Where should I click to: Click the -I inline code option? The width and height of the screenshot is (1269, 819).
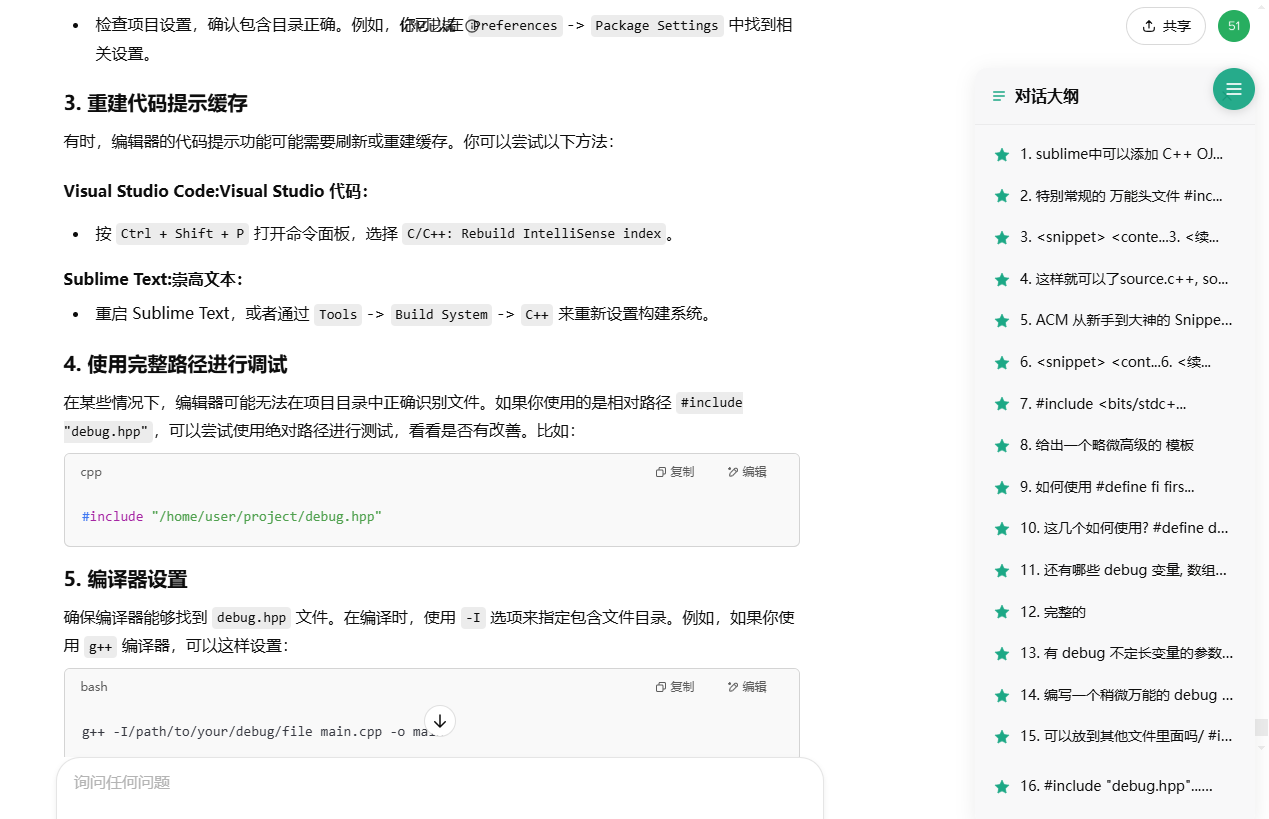pyautogui.click(x=473, y=618)
